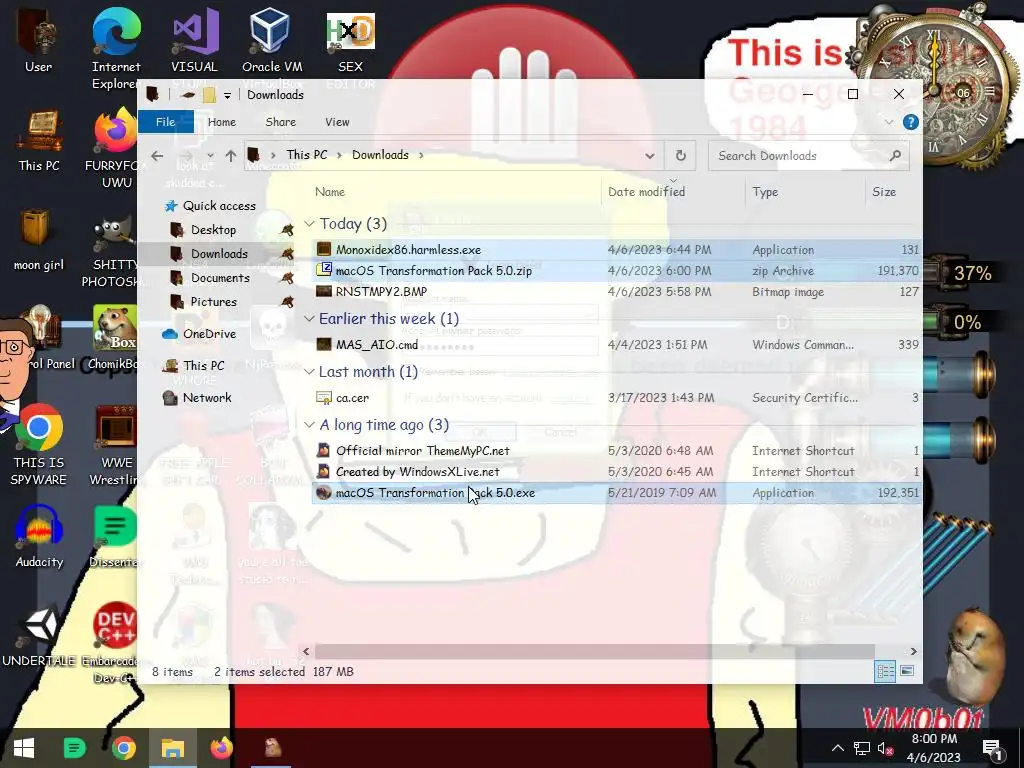The image size is (1024, 768).
Task: Open the File menu tab
Action: [x=165, y=122]
